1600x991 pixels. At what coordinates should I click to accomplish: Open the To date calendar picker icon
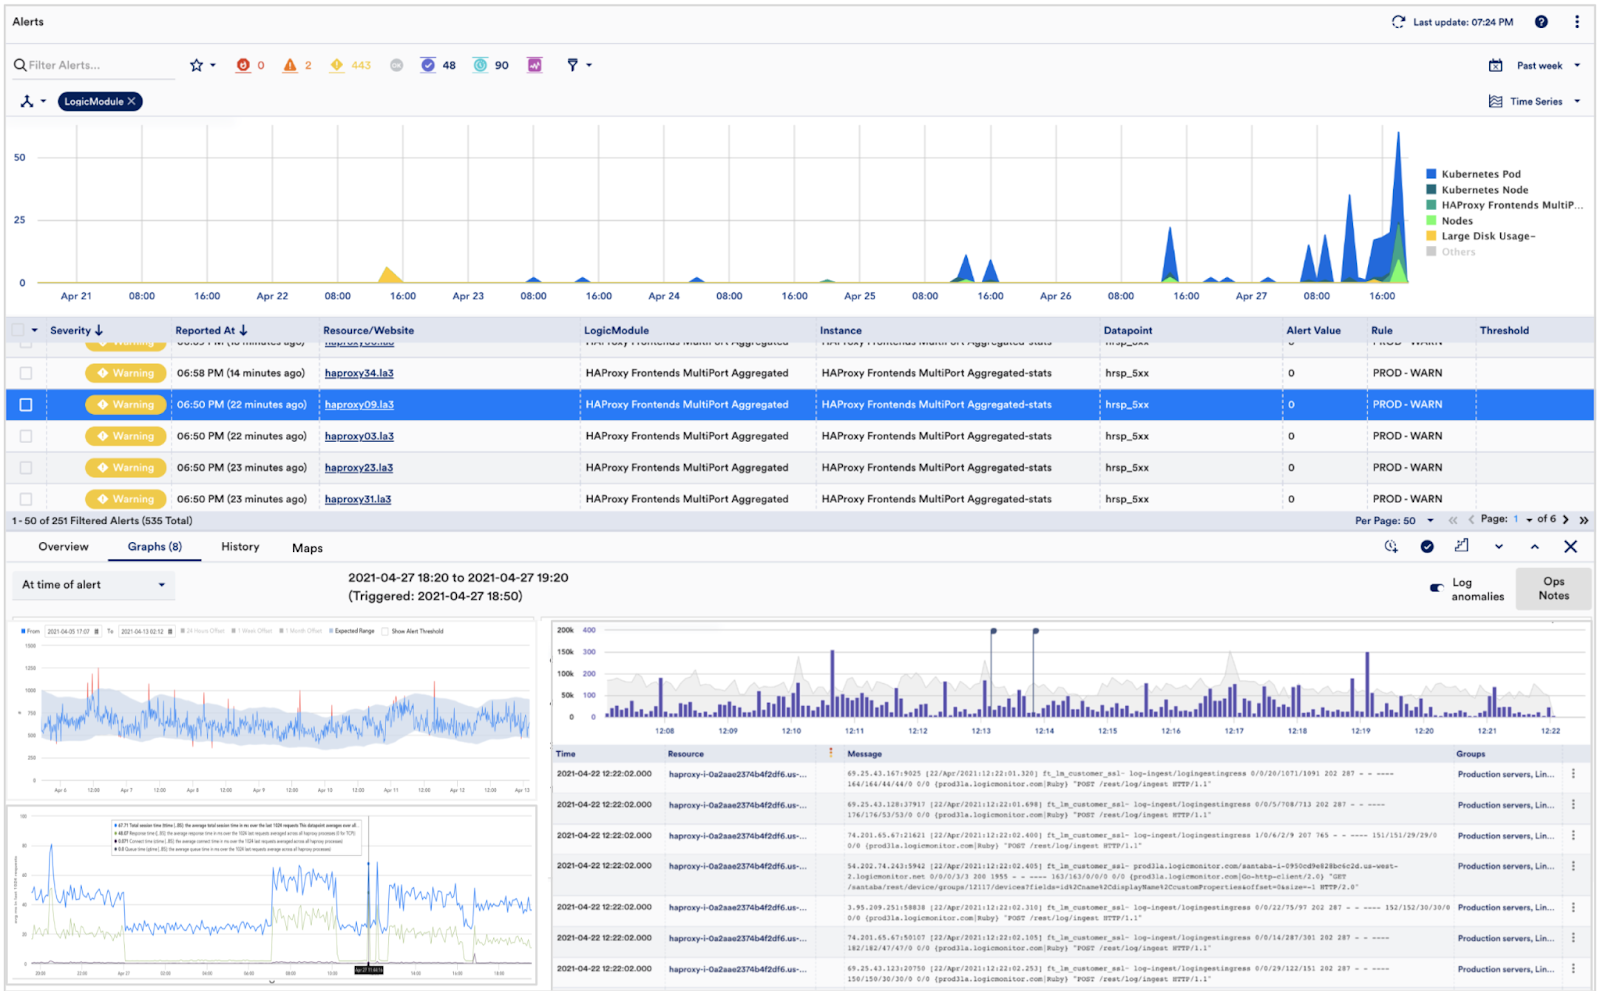click(170, 631)
